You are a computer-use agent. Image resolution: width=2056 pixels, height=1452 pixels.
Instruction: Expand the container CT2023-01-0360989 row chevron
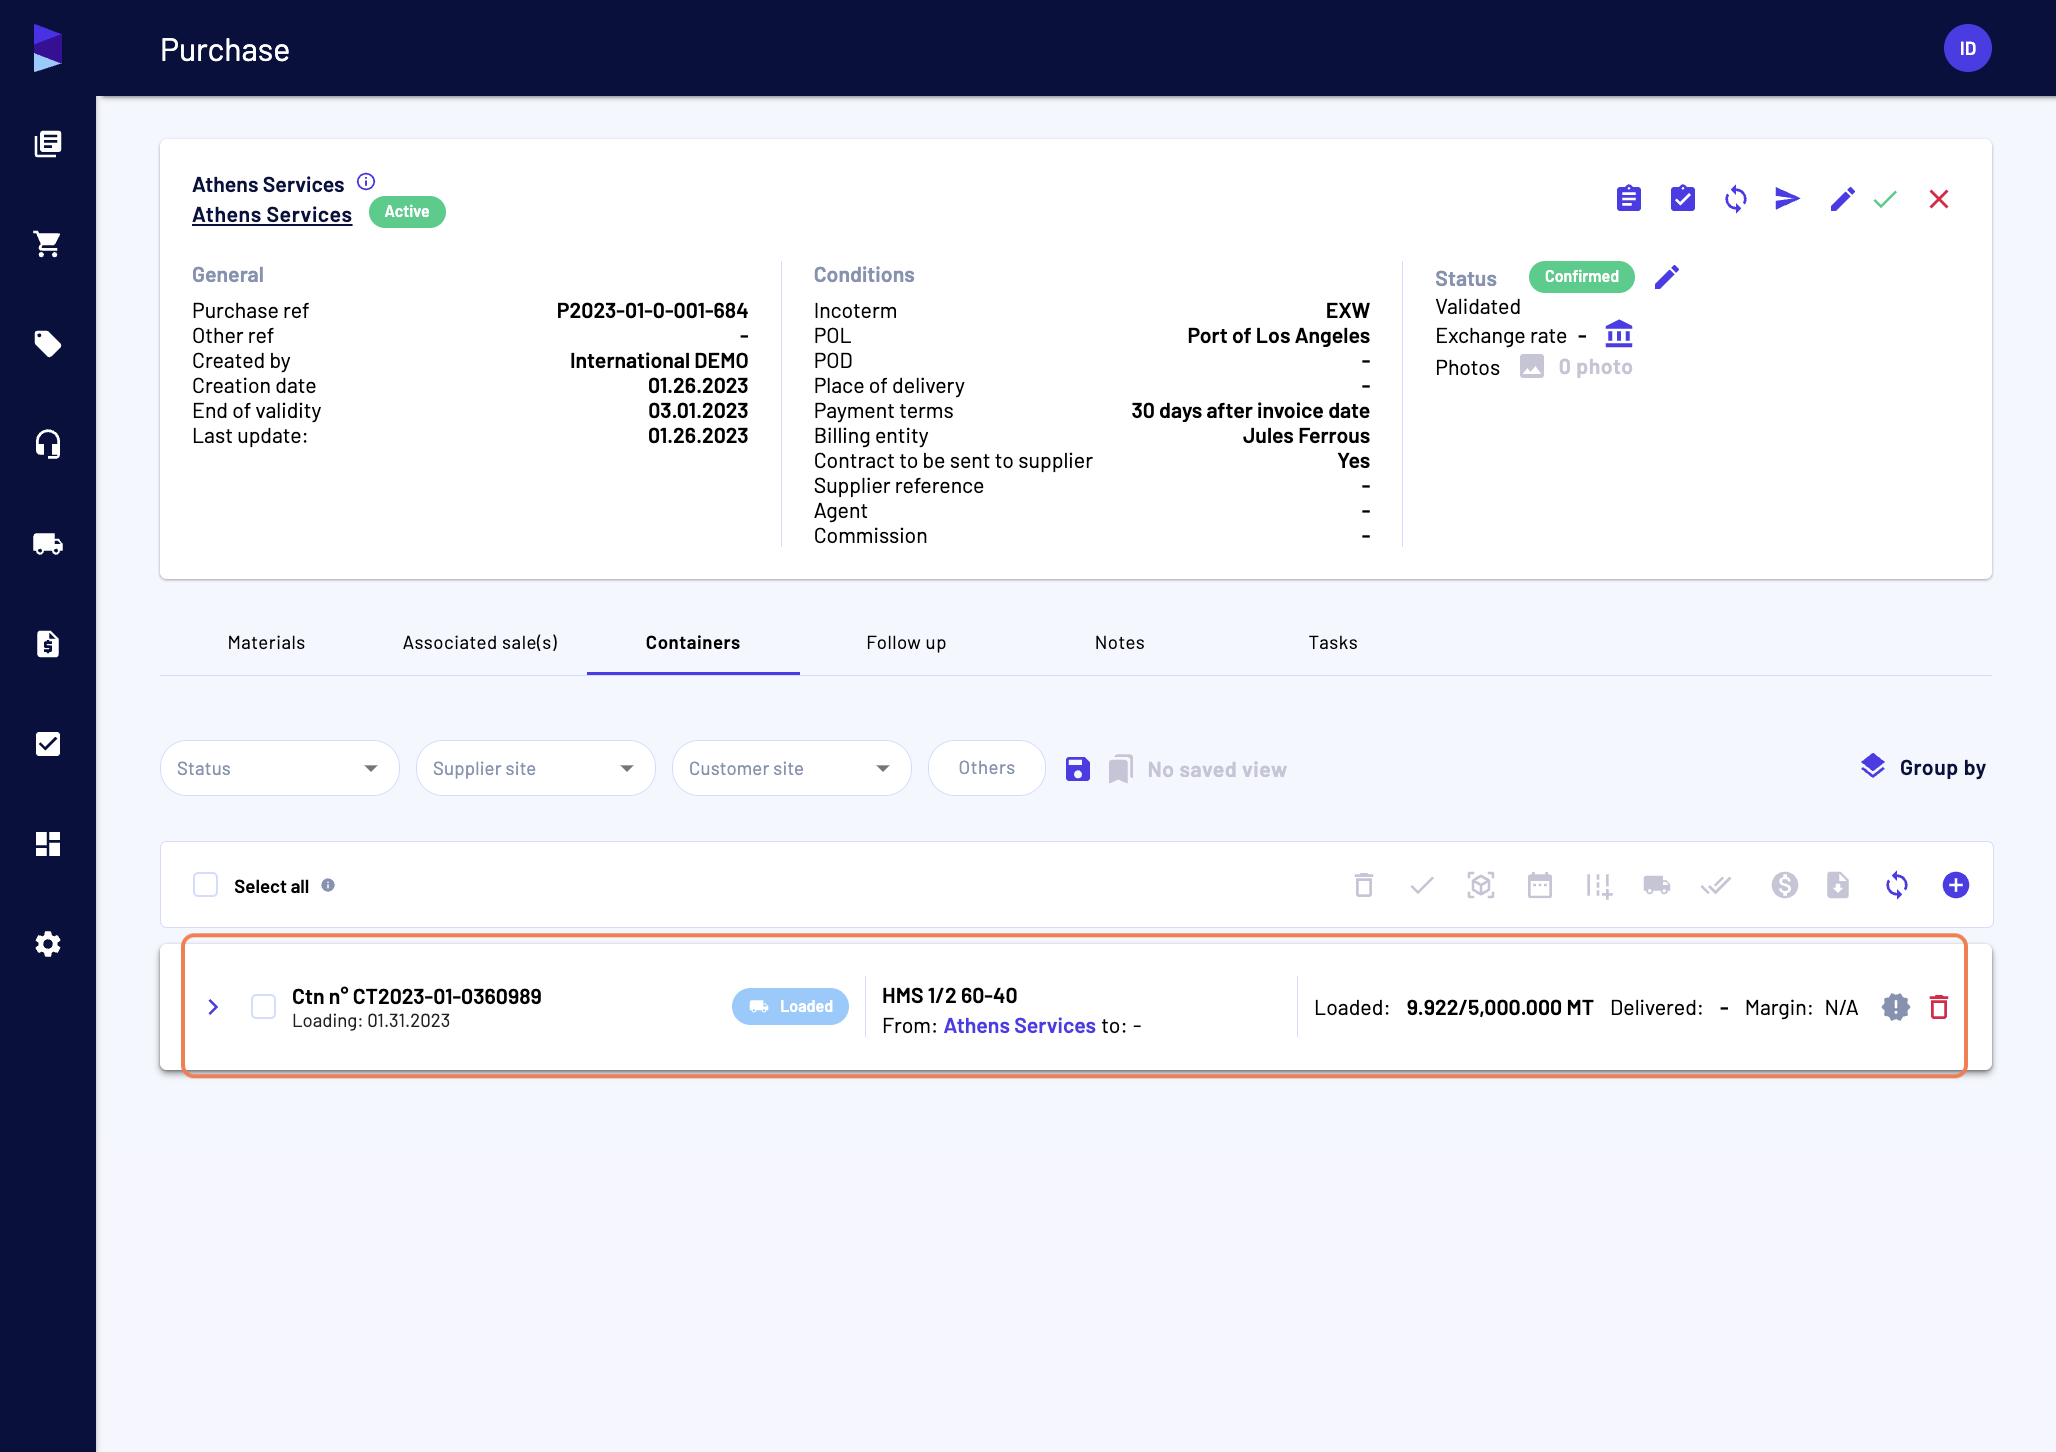pyautogui.click(x=213, y=1007)
